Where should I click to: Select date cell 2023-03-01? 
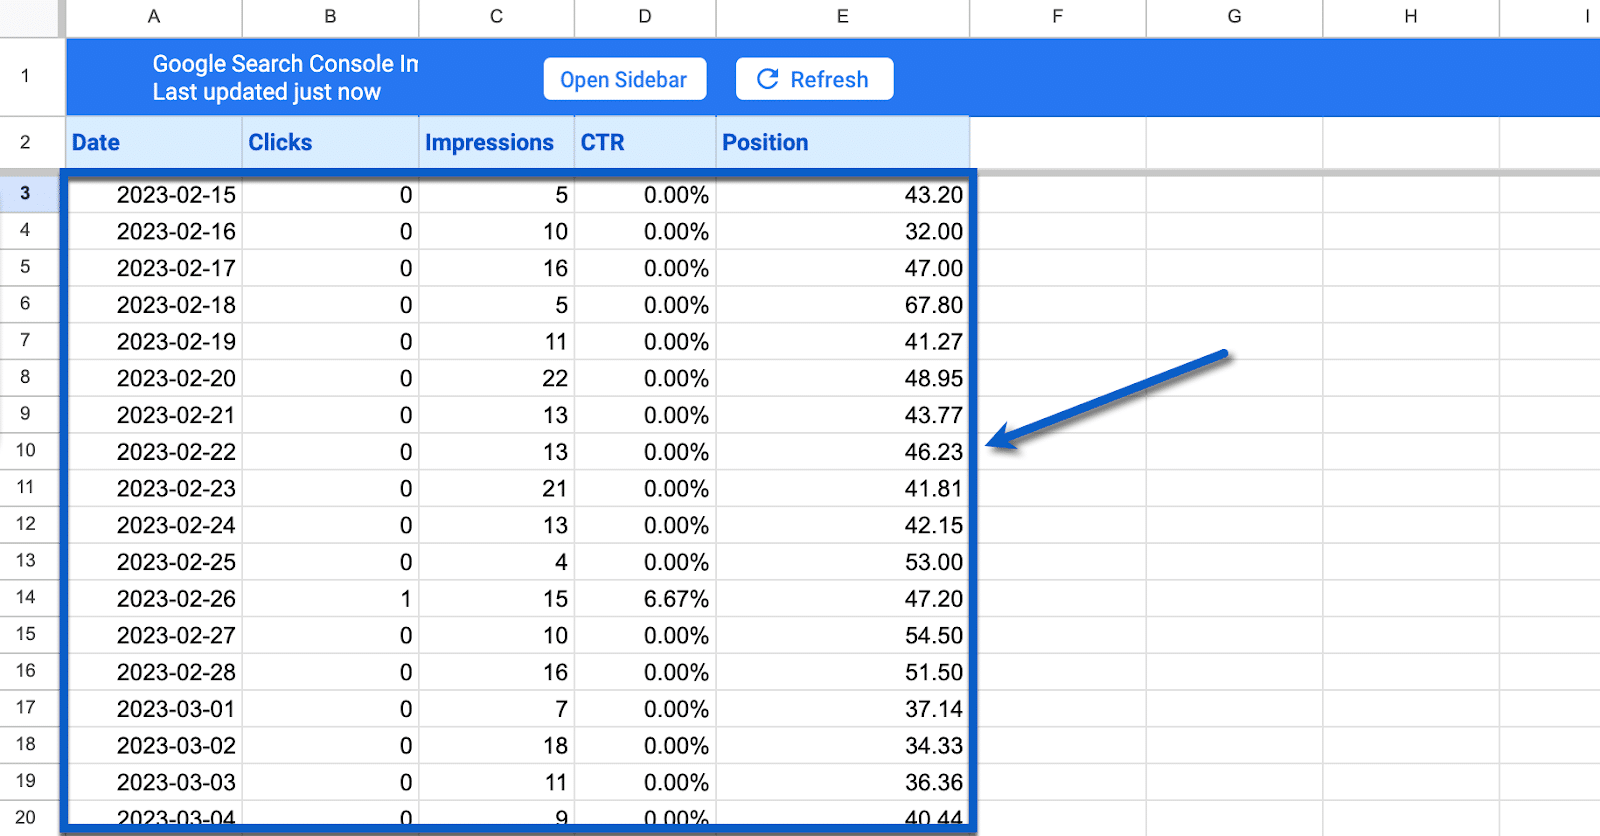[154, 709]
